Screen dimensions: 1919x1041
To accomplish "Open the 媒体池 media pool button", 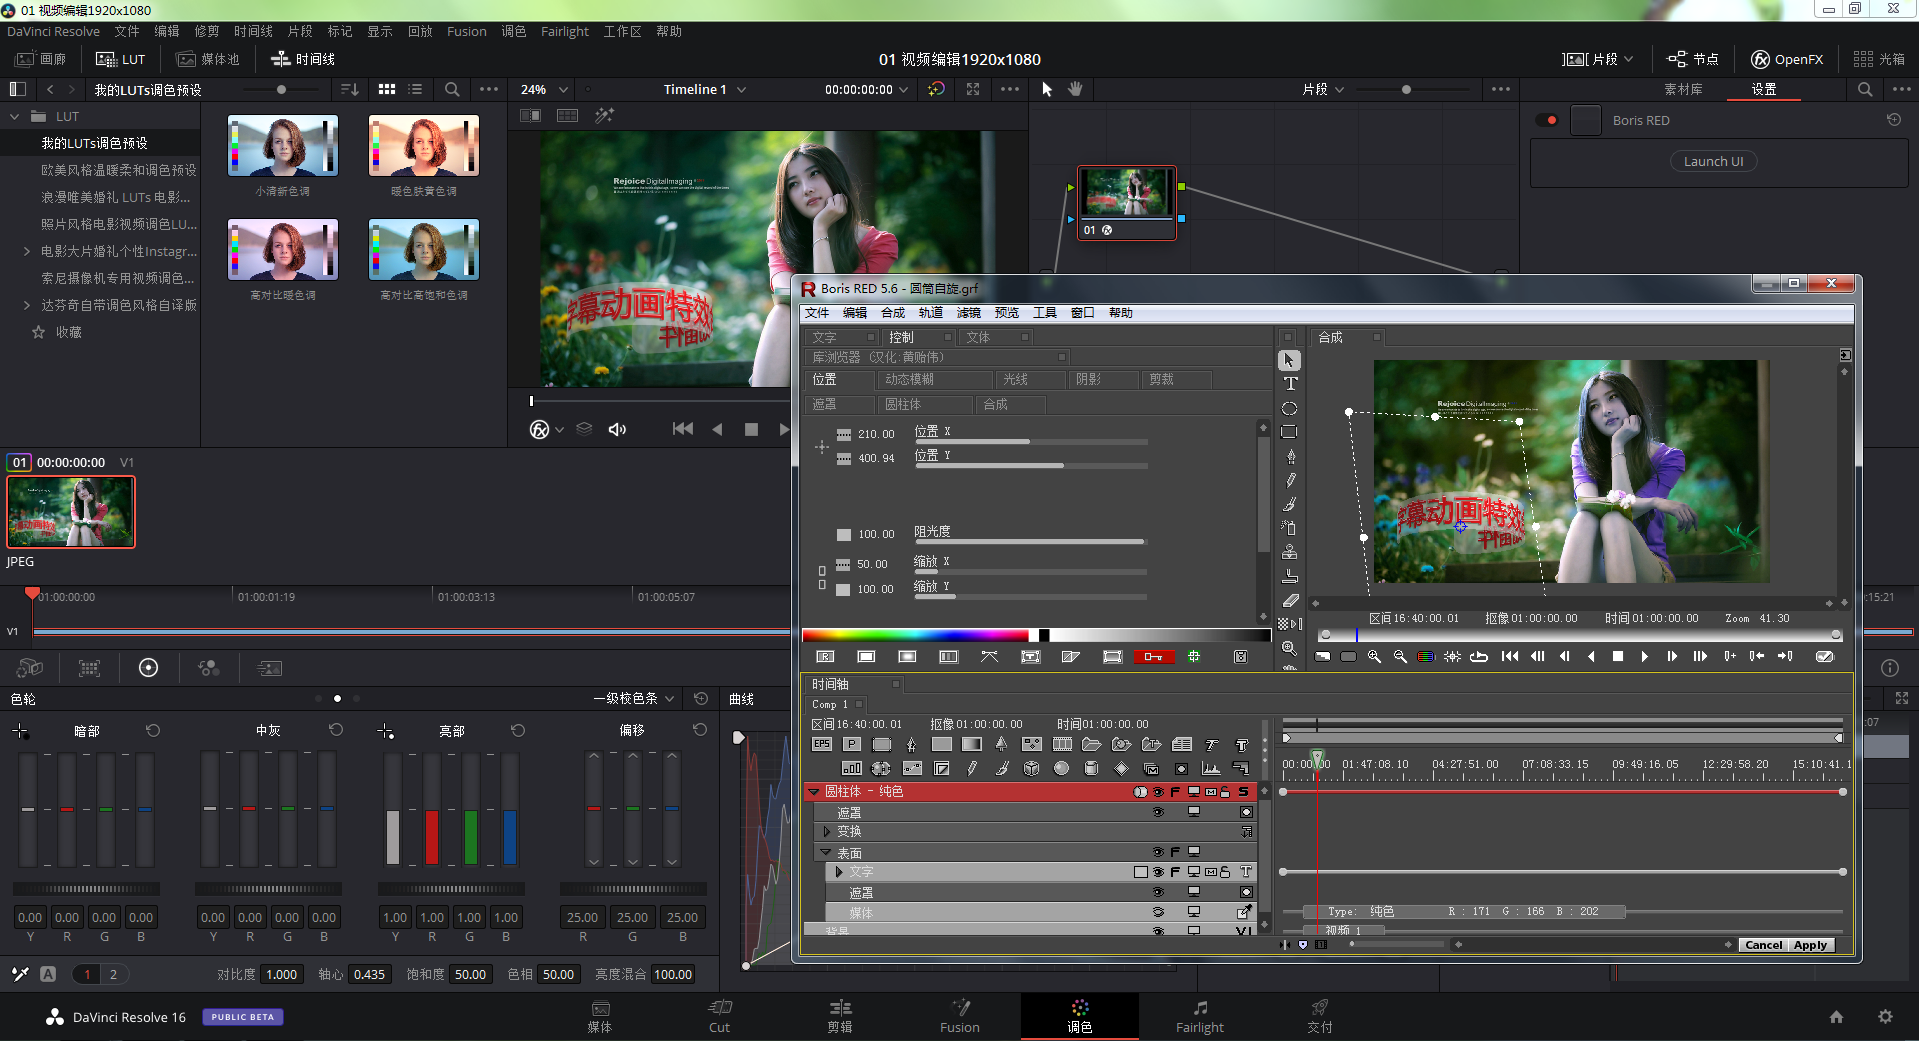I will (x=208, y=59).
